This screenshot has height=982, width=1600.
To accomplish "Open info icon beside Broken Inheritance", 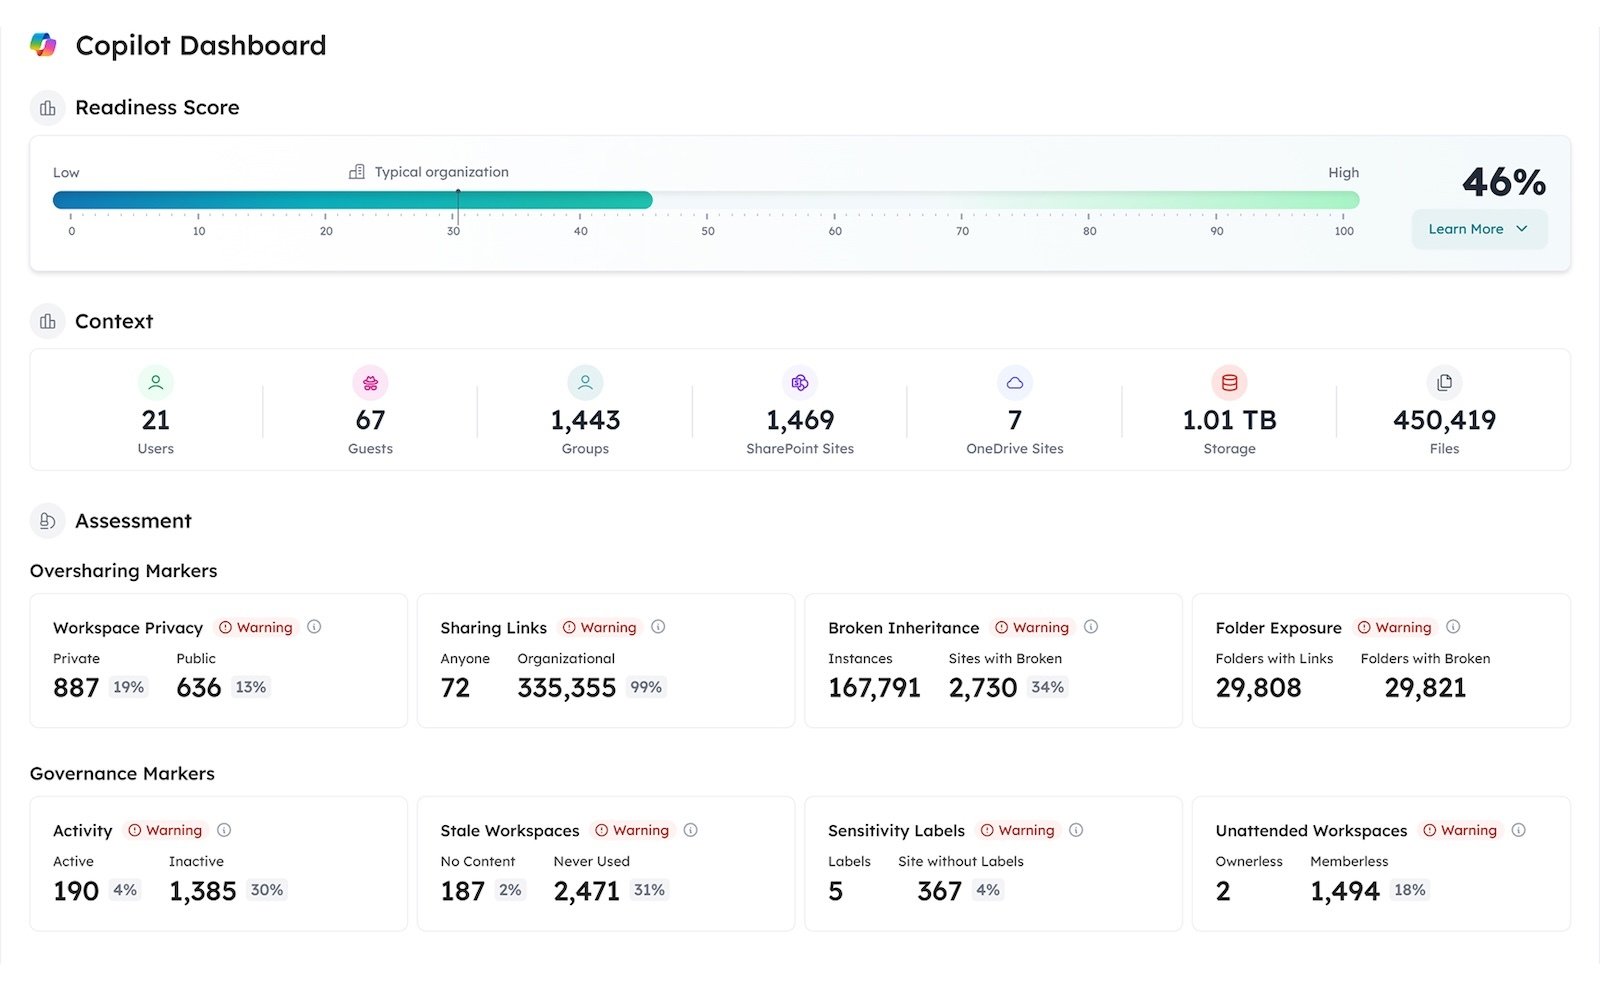I will (1091, 627).
